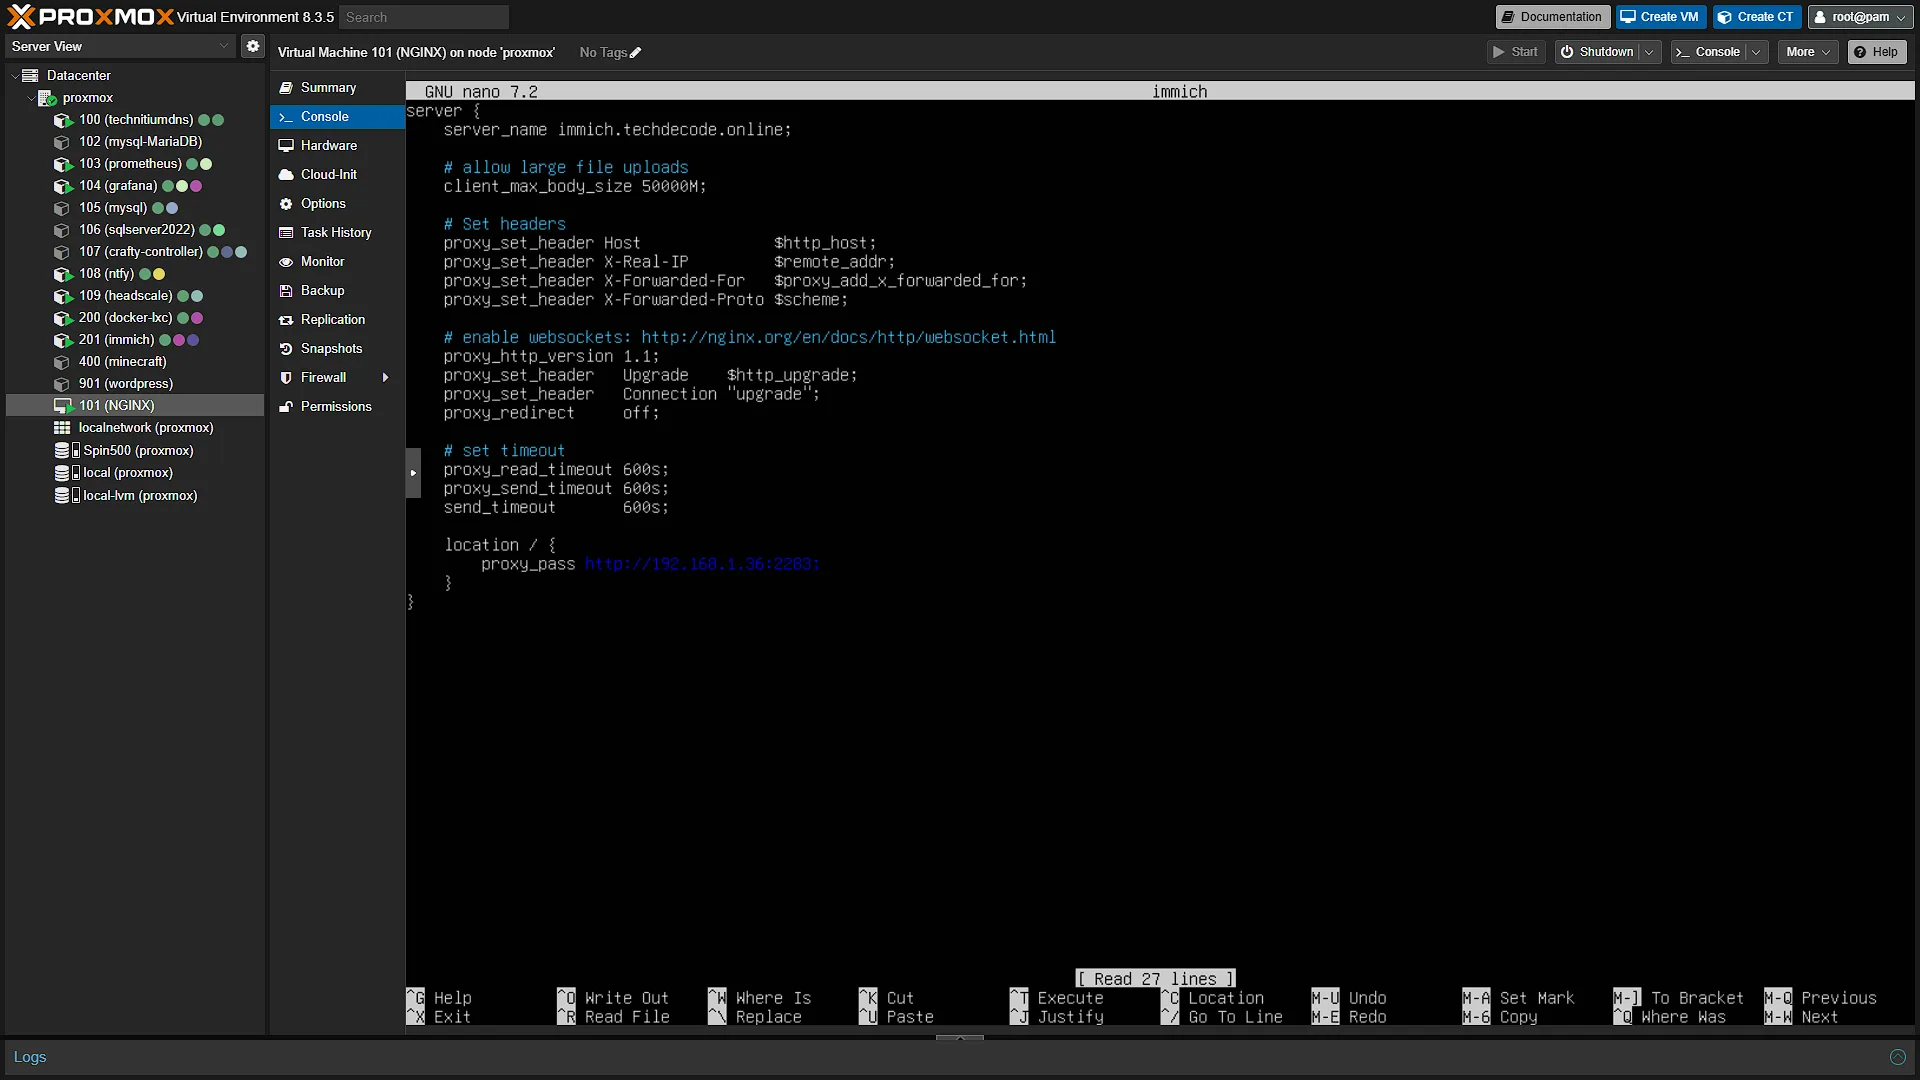The width and height of the screenshot is (1920, 1080).
Task: Open the server view settings gear
Action: (x=253, y=46)
